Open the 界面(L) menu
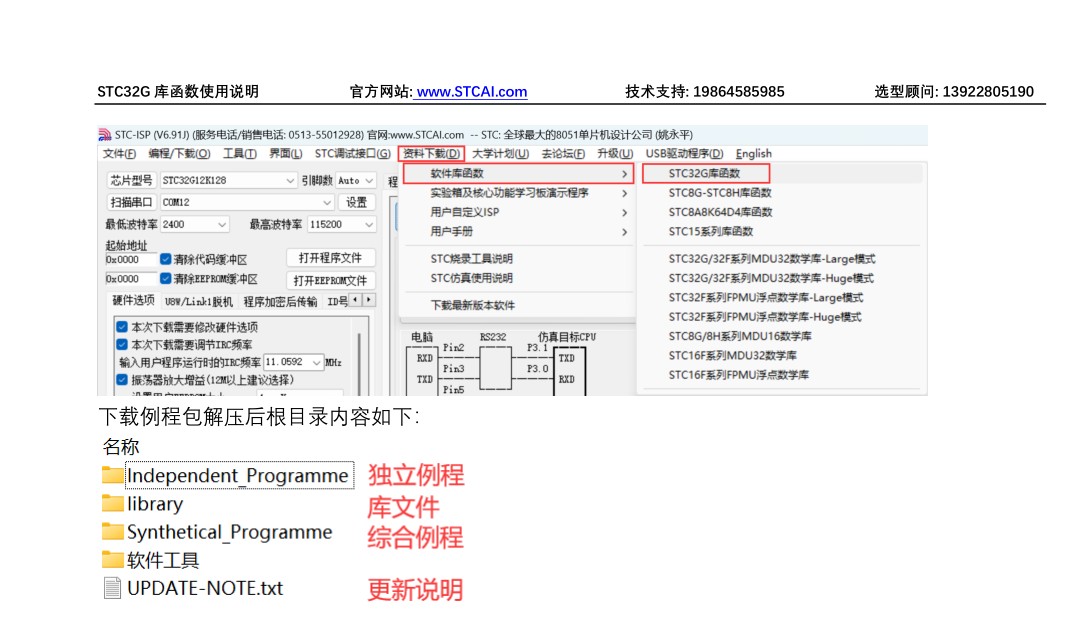This screenshot has width=1079, height=630. (286, 153)
